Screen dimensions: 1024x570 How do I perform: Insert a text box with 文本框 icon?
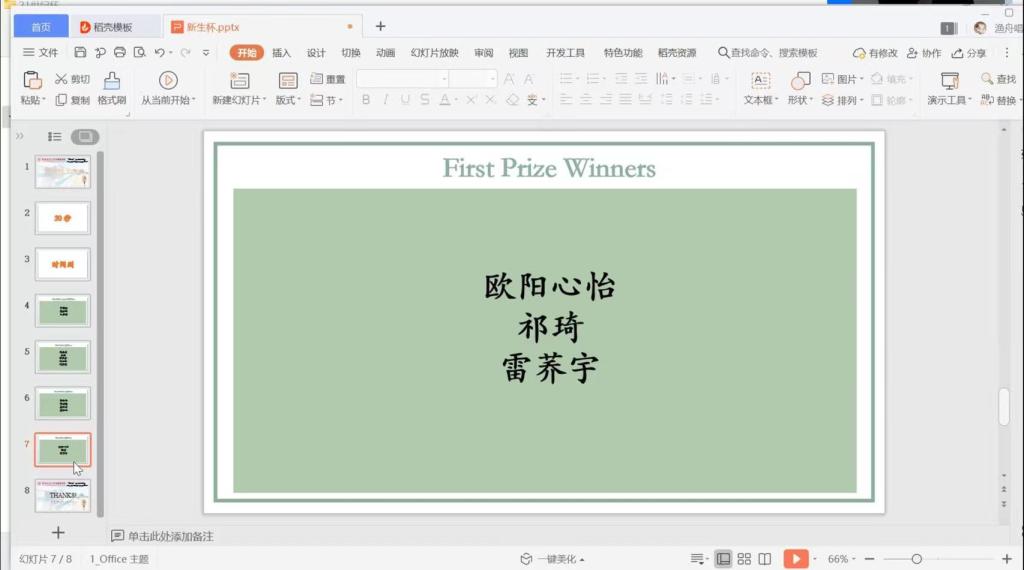click(x=761, y=81)
